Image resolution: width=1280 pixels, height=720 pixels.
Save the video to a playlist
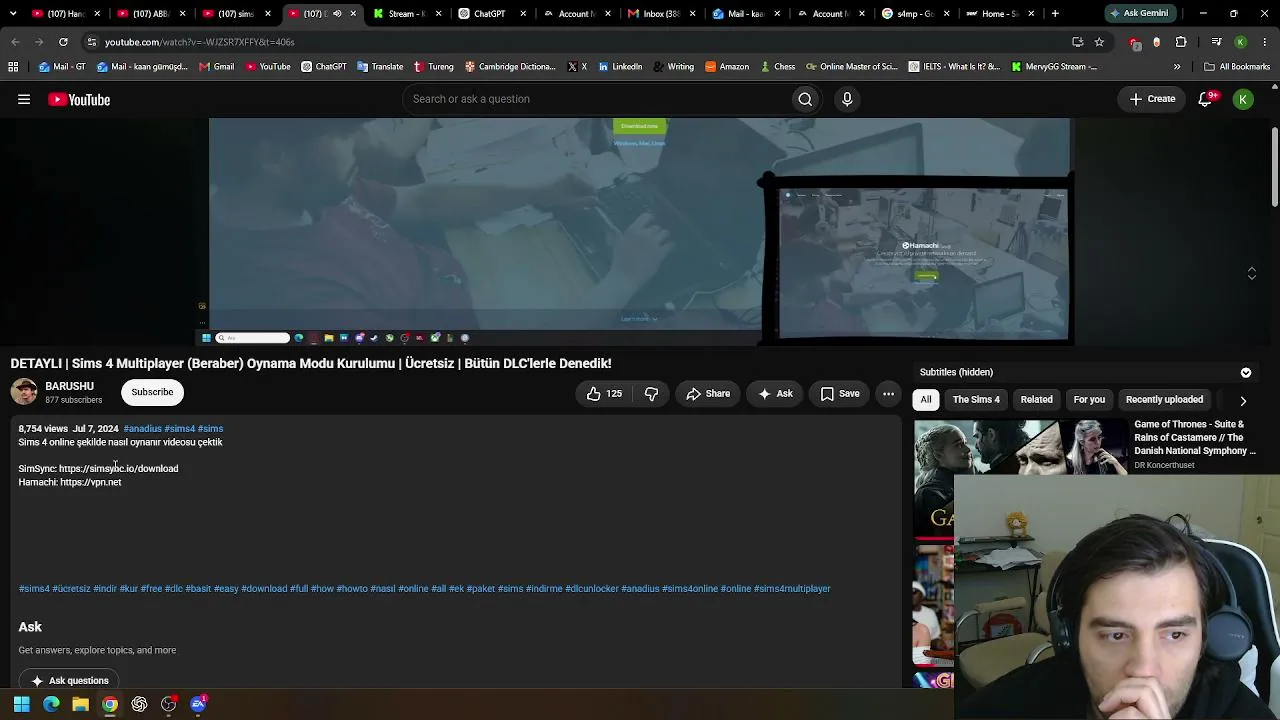coord(840,394)
